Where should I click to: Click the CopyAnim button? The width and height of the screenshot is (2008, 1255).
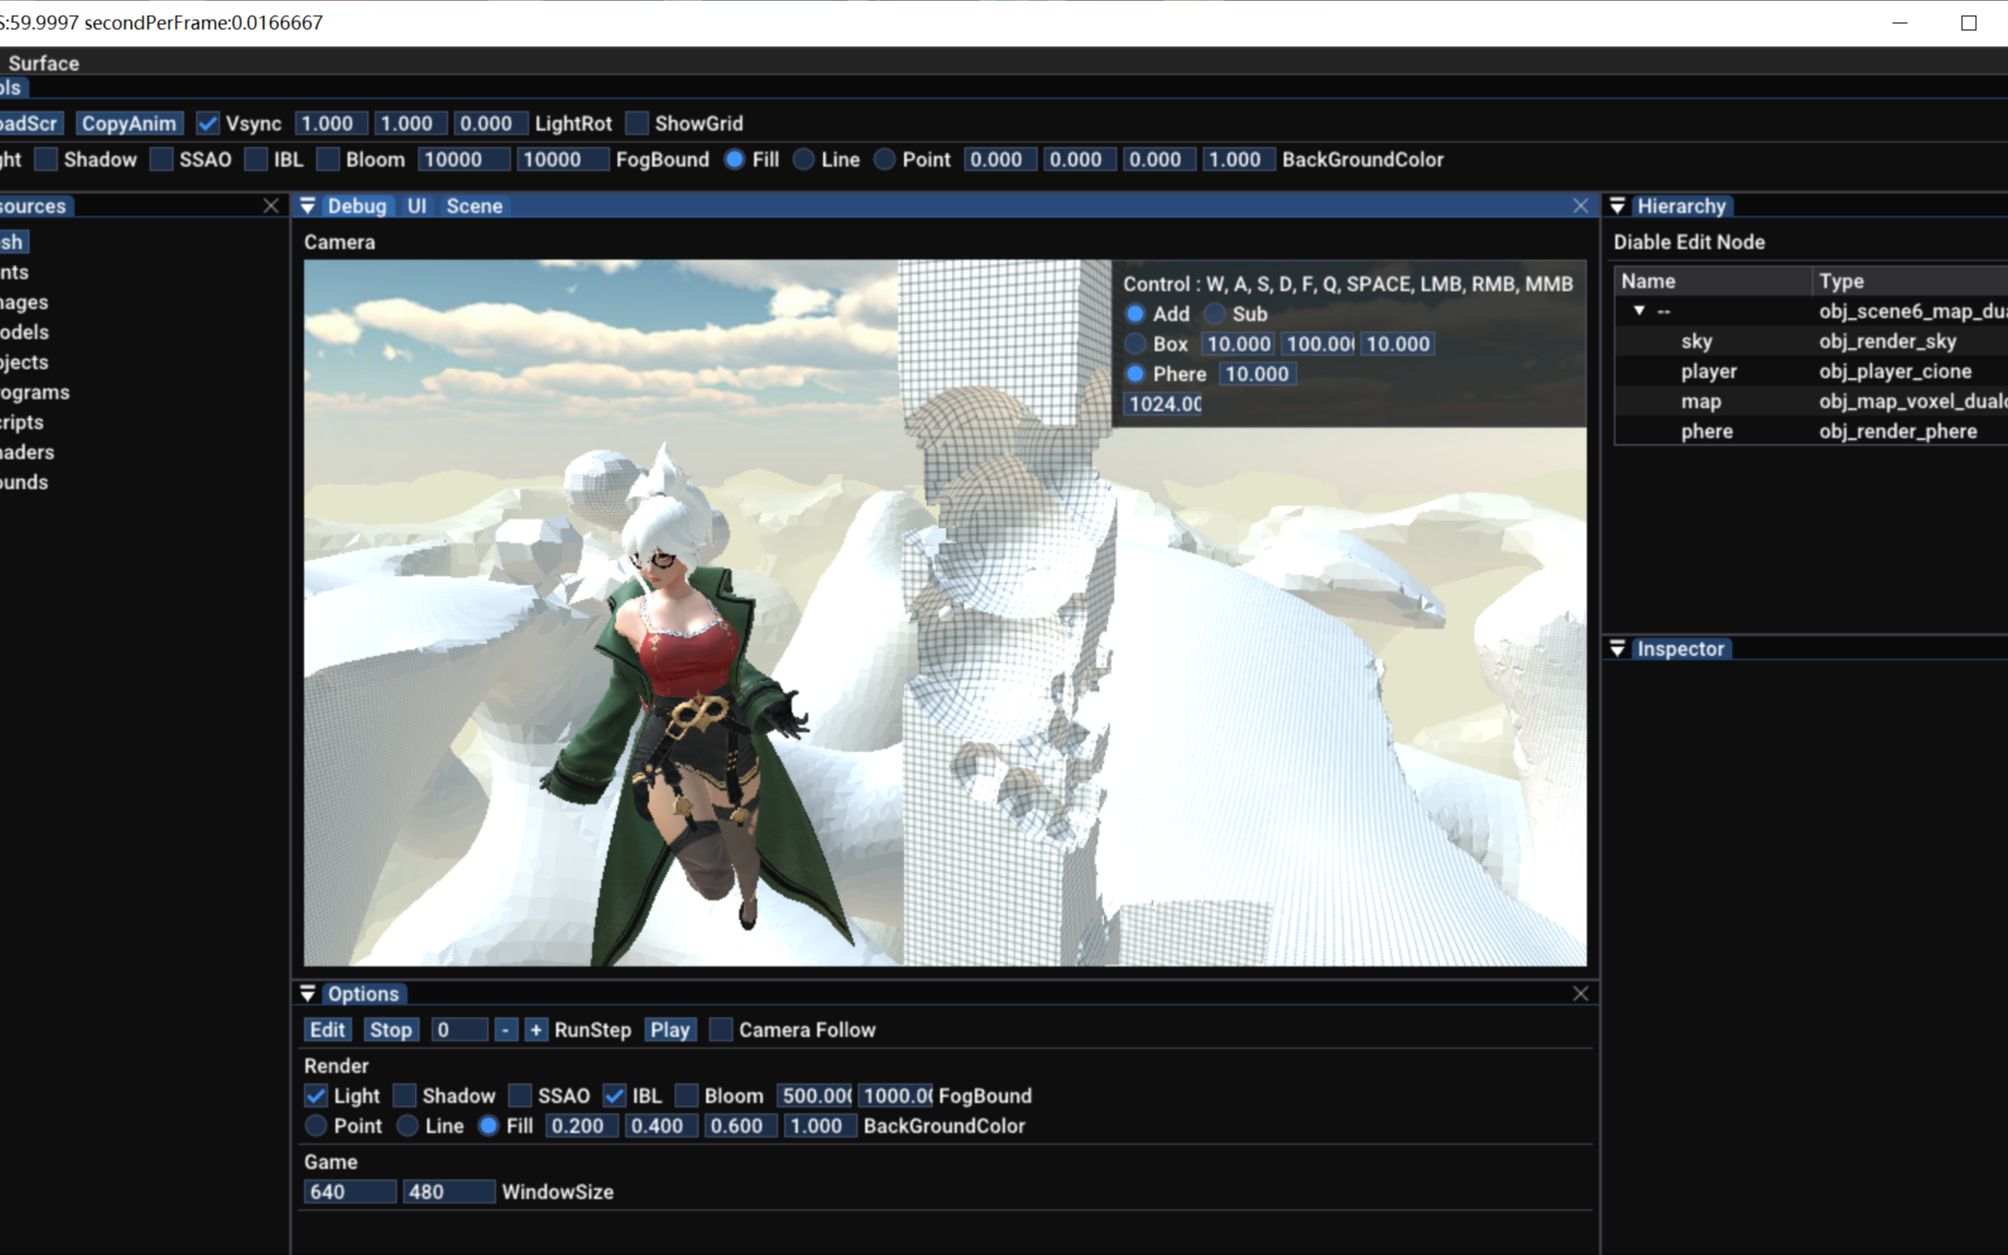(x=129, y=124)
